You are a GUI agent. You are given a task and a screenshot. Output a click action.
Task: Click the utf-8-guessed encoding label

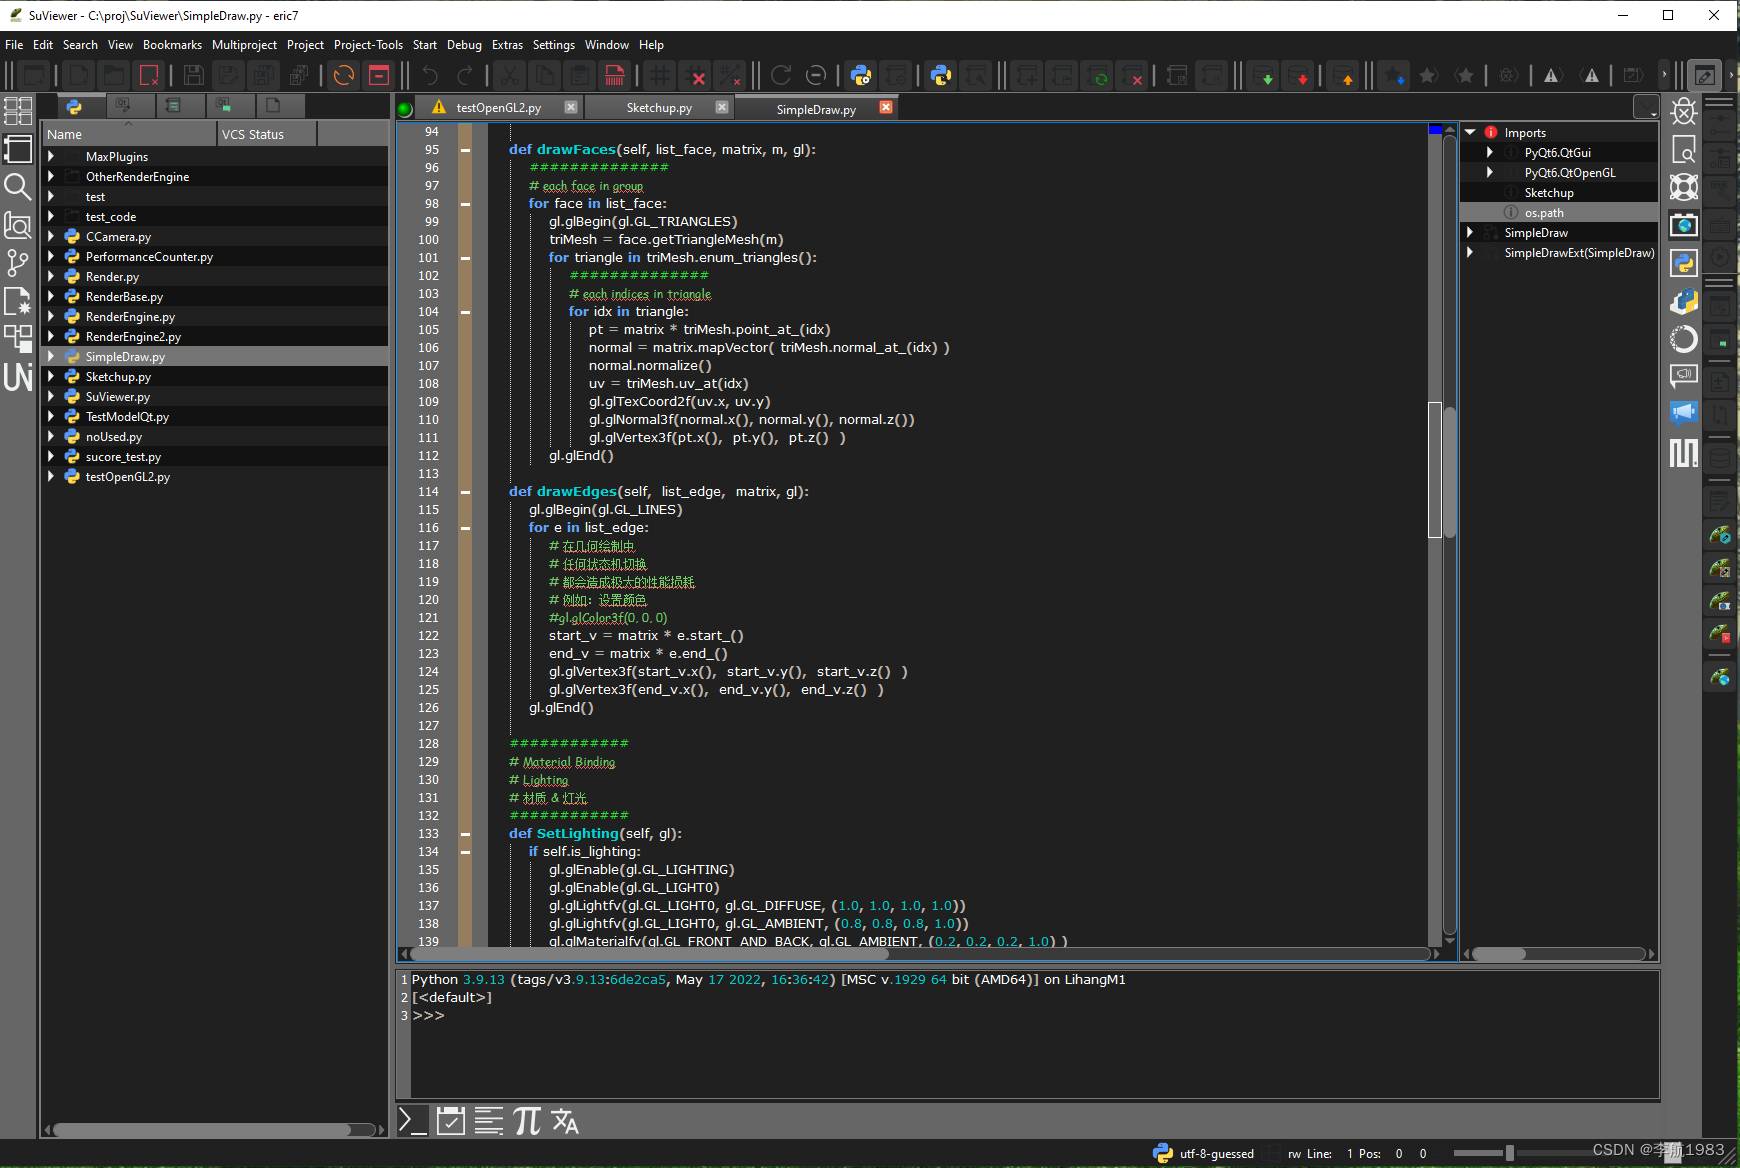[1217, 1153]
